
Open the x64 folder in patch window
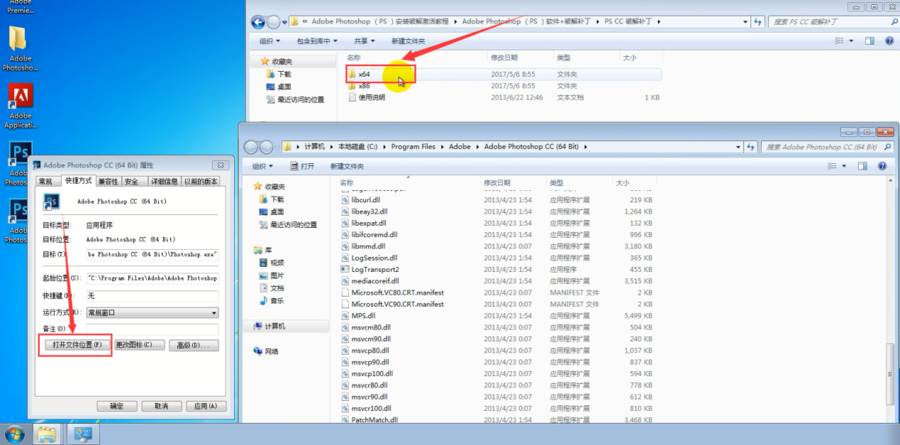(365, 74)
